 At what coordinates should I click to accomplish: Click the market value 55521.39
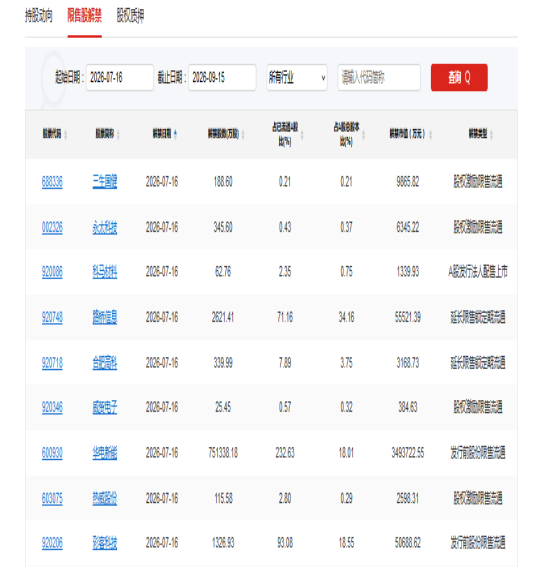click(408, 317)
